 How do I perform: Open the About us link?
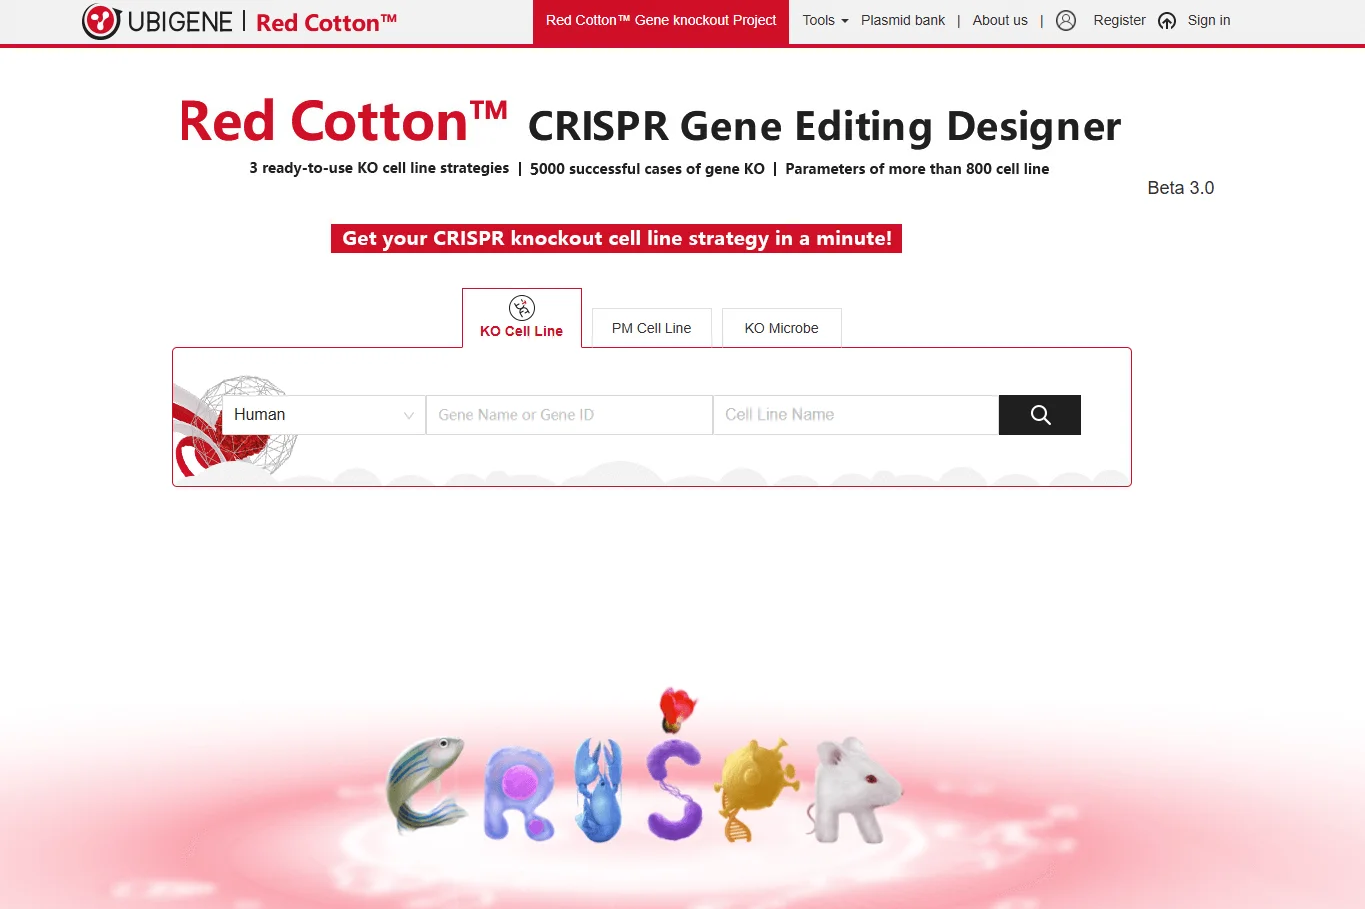point(1000,20)
